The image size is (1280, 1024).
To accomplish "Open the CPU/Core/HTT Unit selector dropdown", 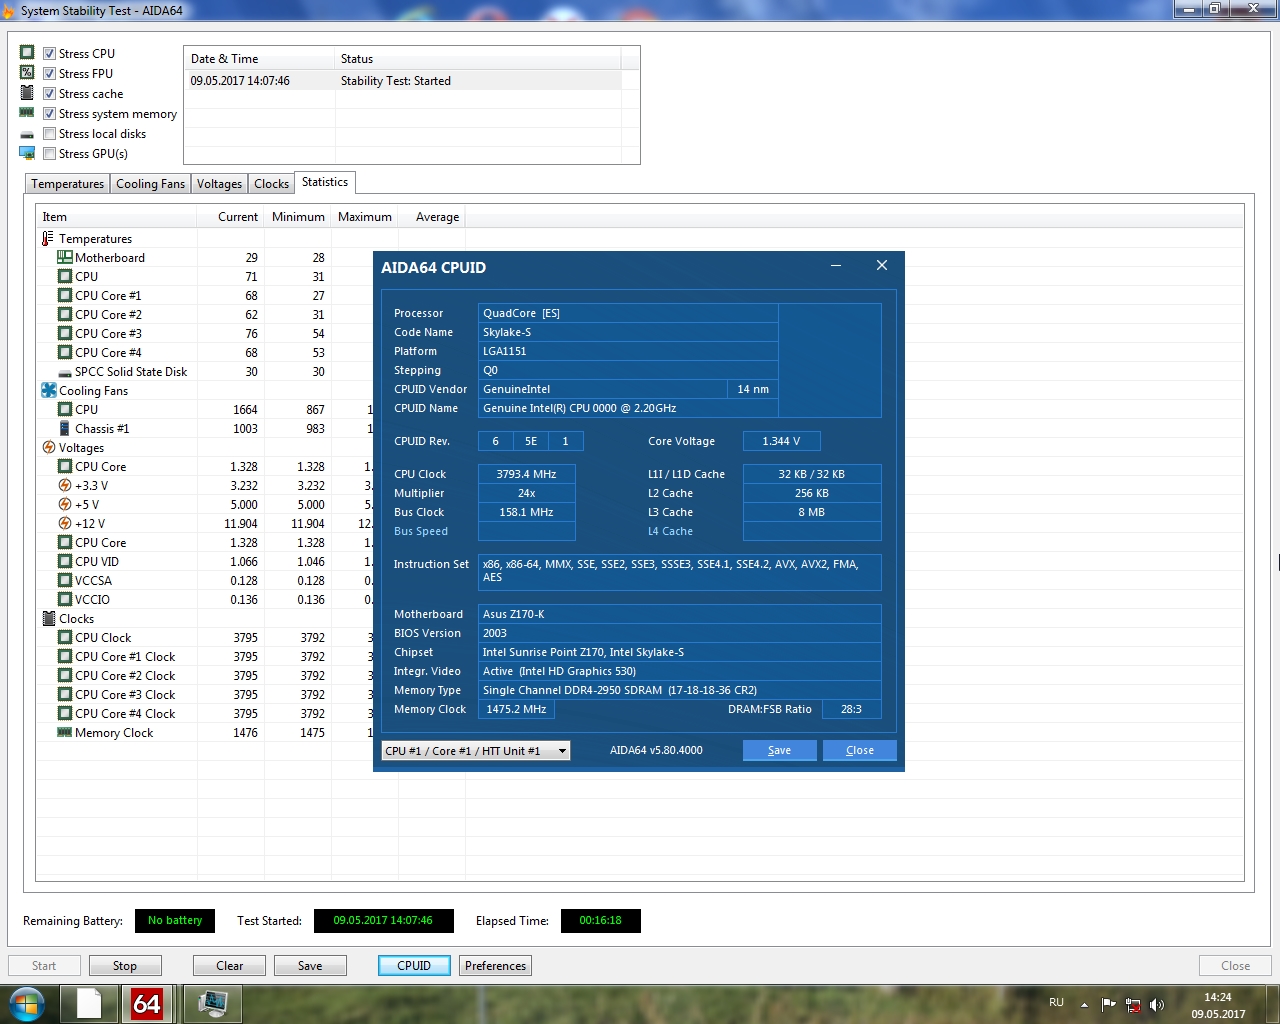I will tap(476, 751).
